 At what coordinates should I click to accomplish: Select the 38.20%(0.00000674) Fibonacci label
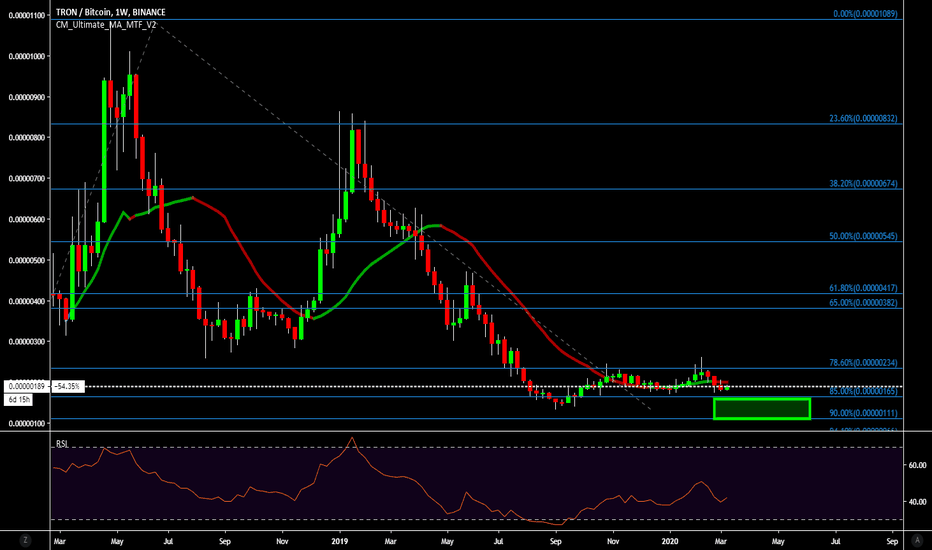pyautogui.click(x=864, y=184)
